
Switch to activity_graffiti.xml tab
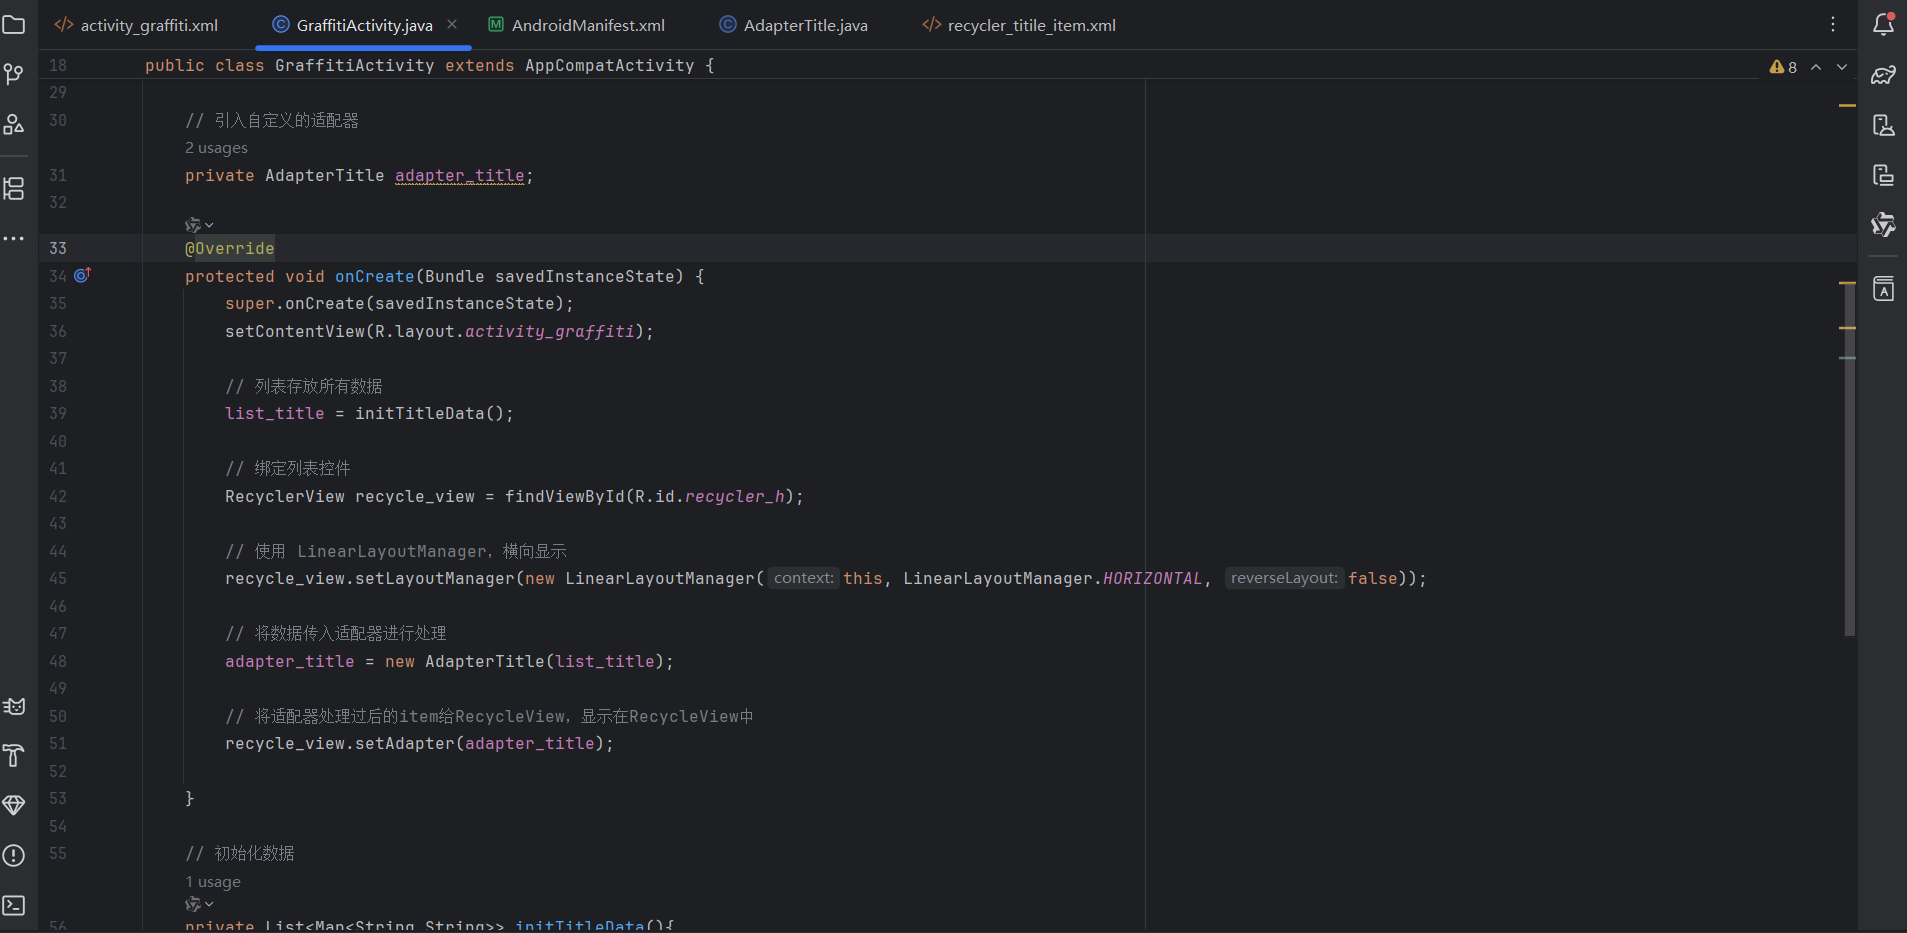coord(136,25)
